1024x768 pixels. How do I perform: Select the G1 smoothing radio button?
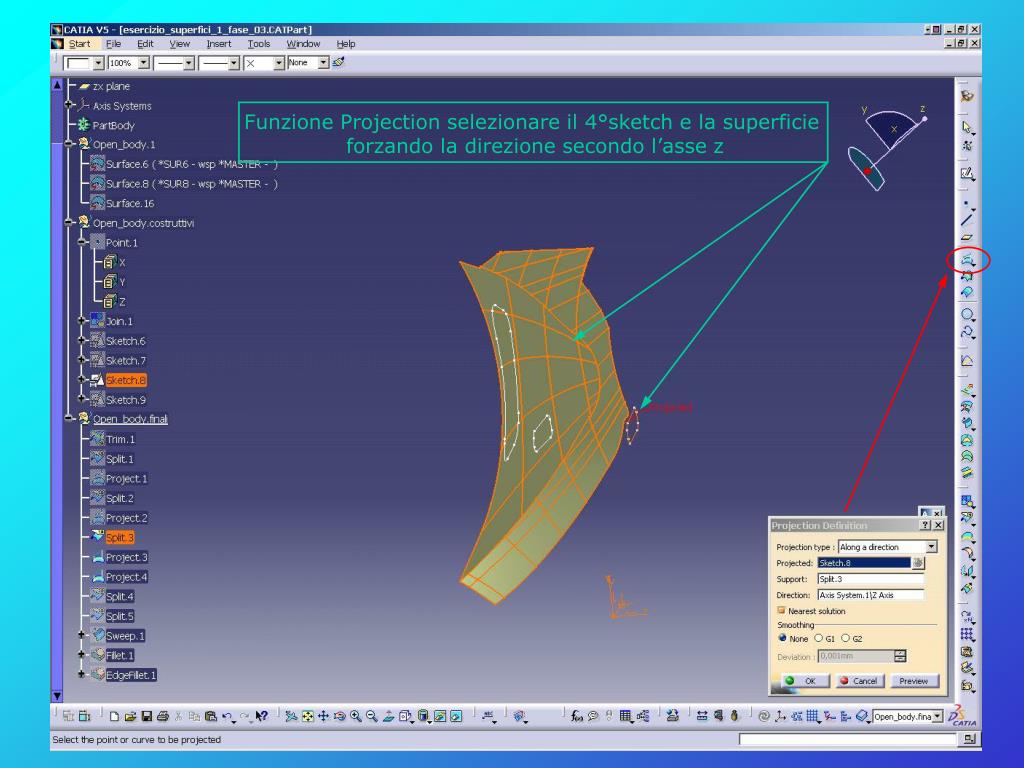point(818,638)
